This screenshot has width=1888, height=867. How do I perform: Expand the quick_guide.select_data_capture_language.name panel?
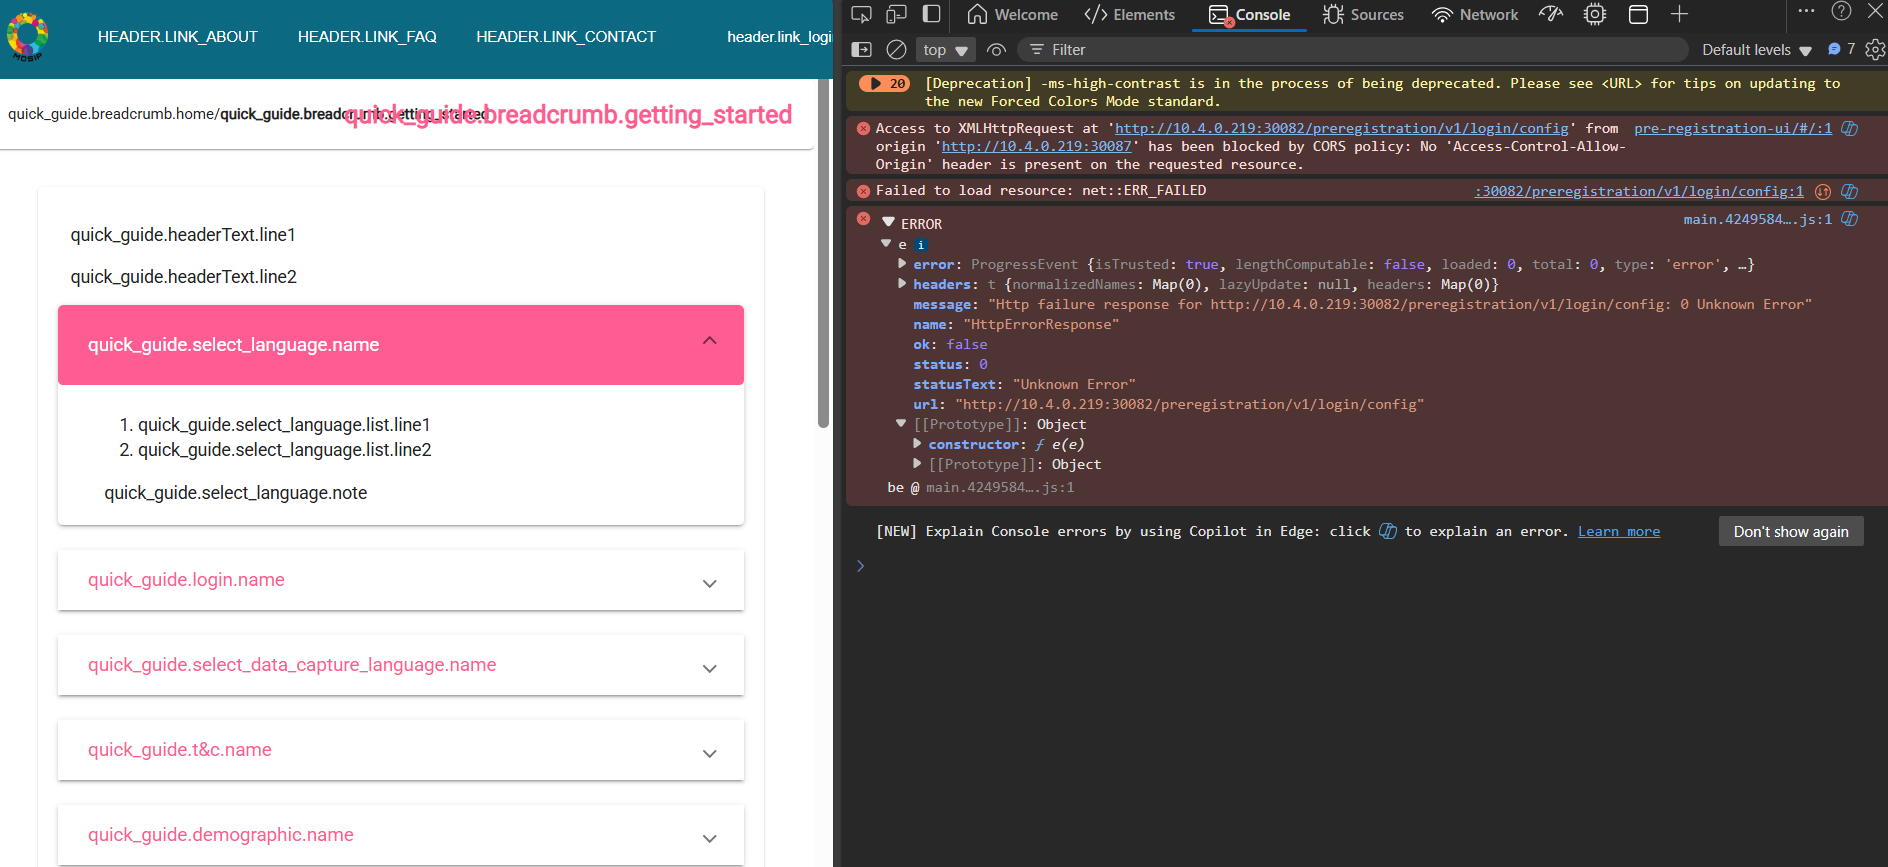coord(401,665)
